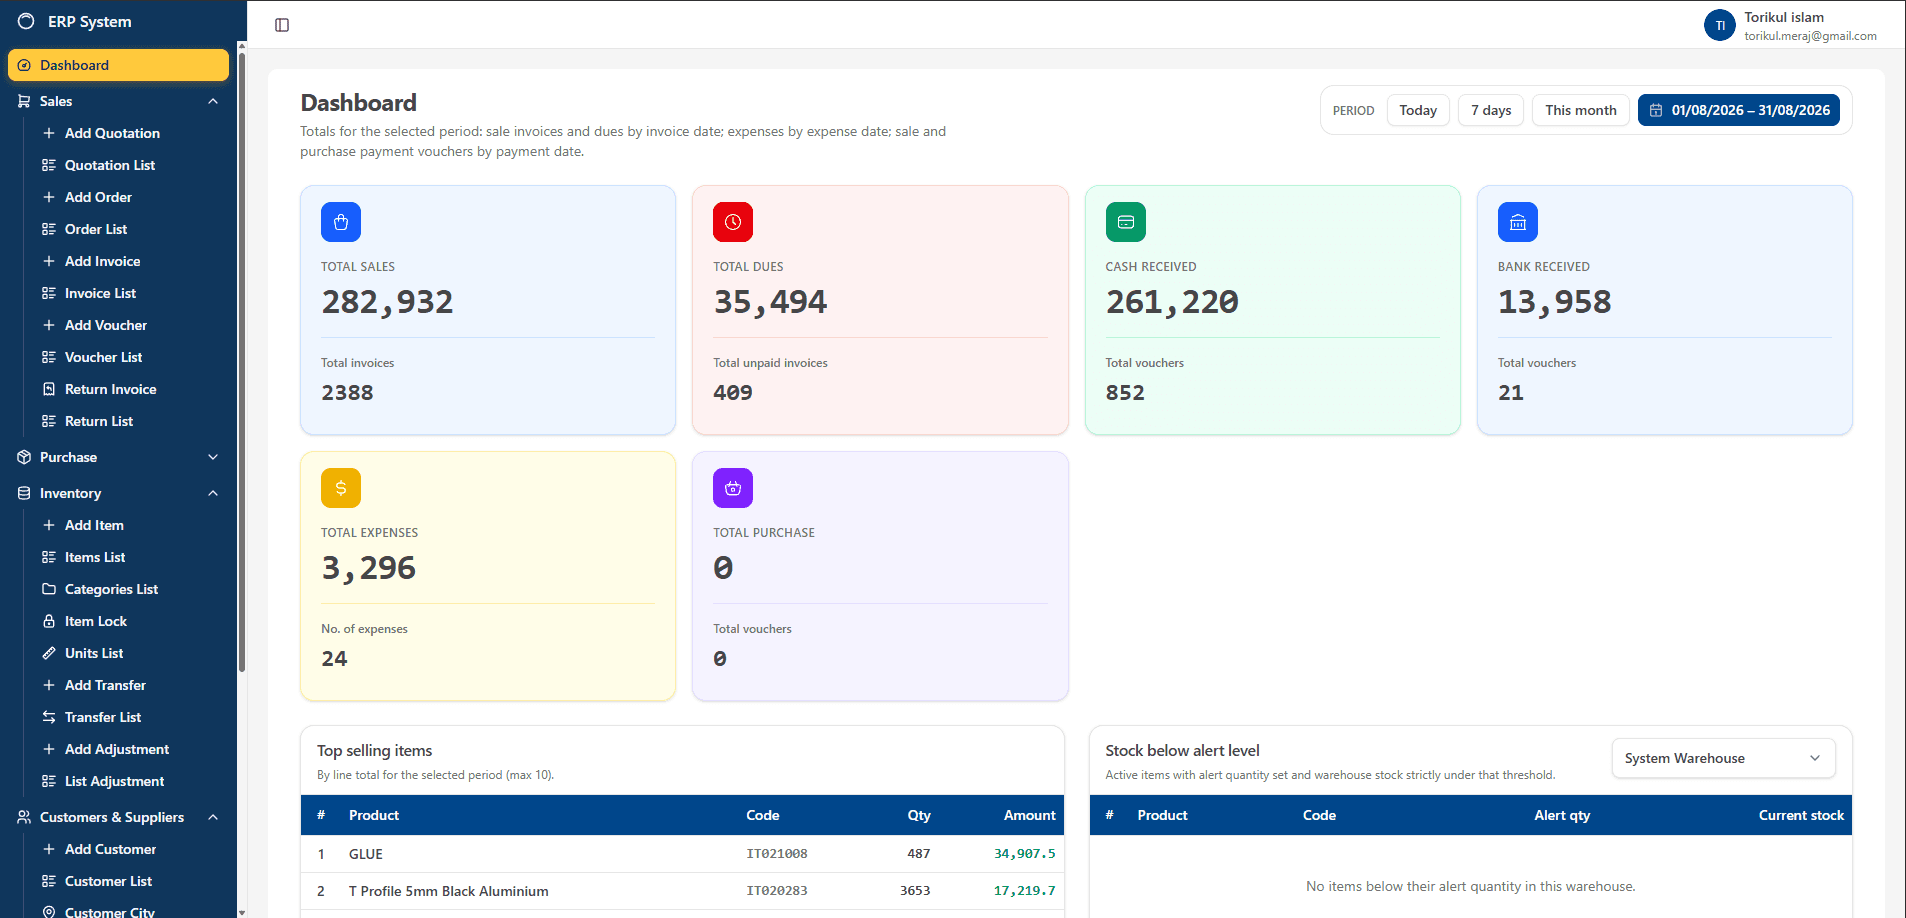Click the Current stock column header

click(1801, 815)
